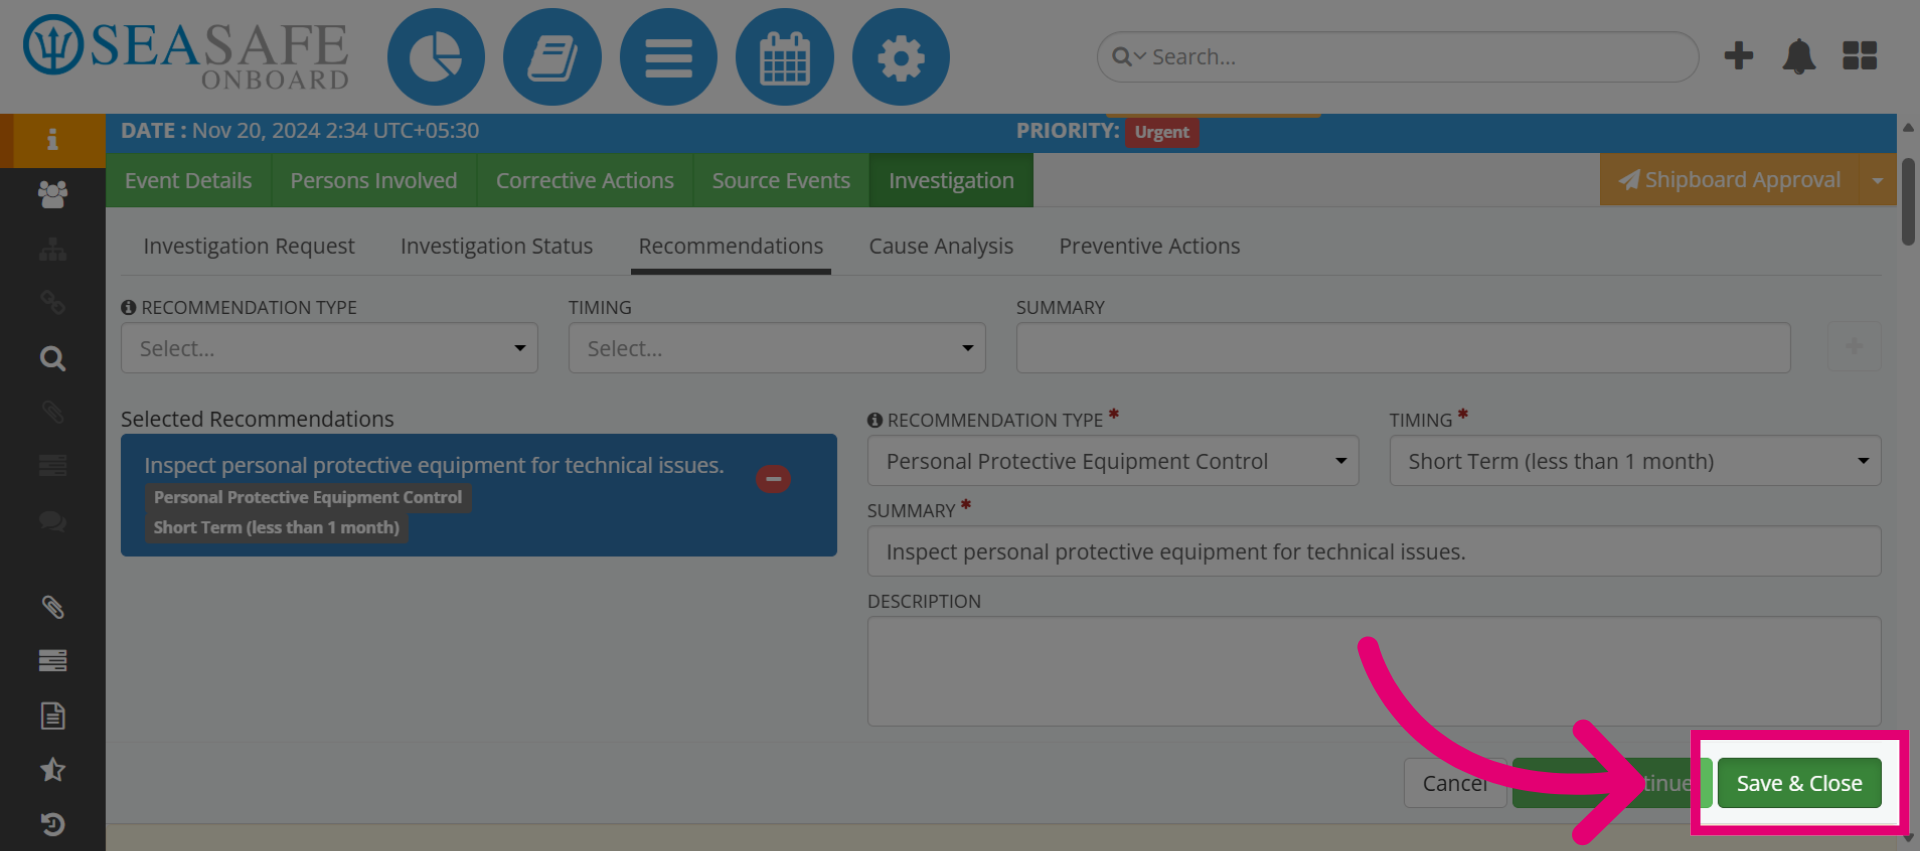Image resolution: width=1920 pixels, height=851 pixels.
Task: Switch to Persons Involved tab
Action: pyautogui.click(x=374, y=180)
